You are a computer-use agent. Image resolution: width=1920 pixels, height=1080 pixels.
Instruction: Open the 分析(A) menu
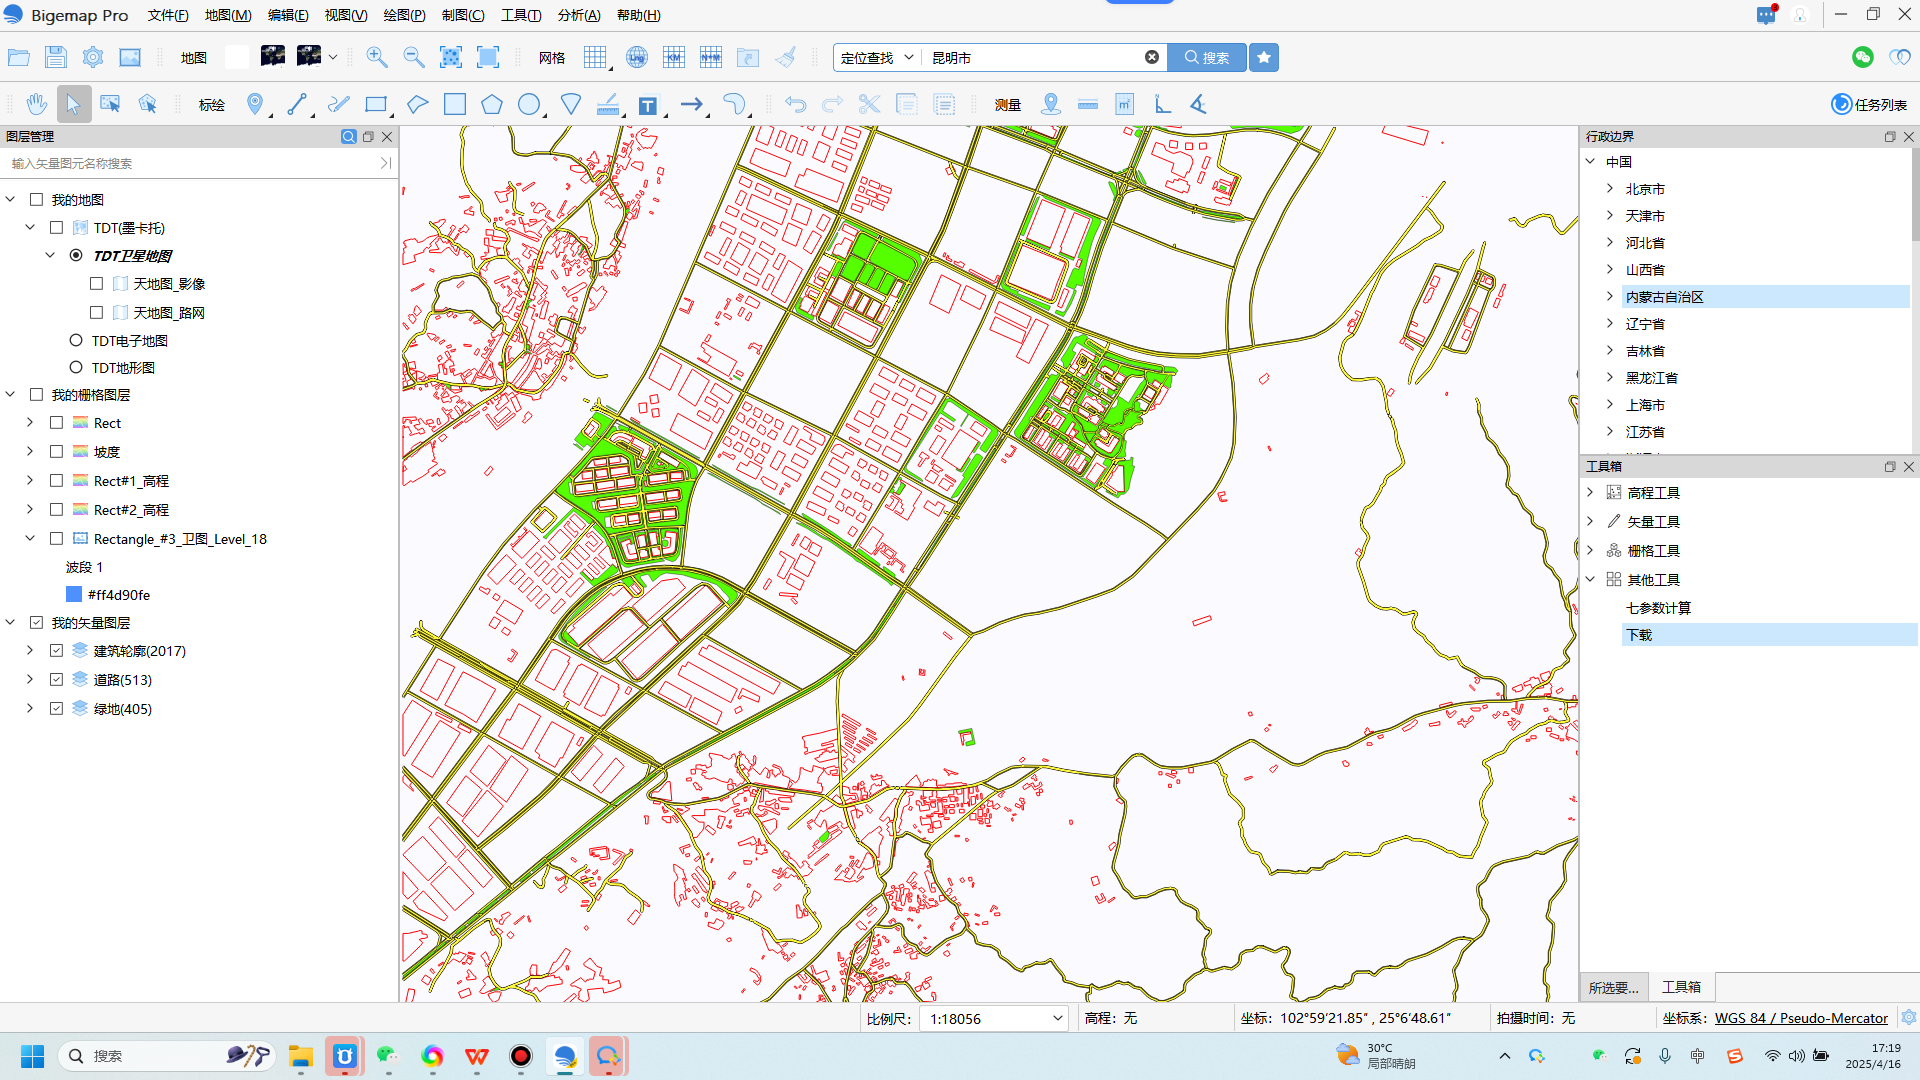579,15
